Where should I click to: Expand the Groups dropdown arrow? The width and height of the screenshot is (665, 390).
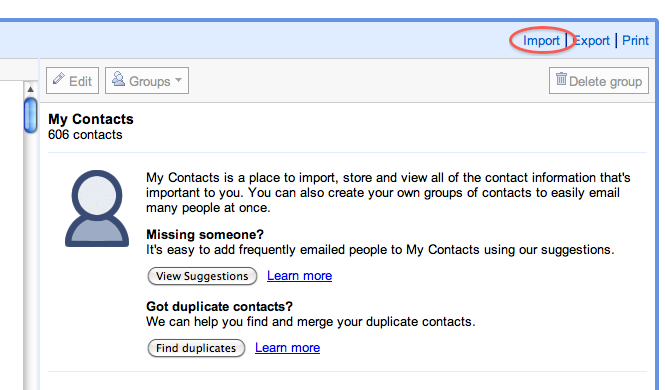tap(179, 80)
